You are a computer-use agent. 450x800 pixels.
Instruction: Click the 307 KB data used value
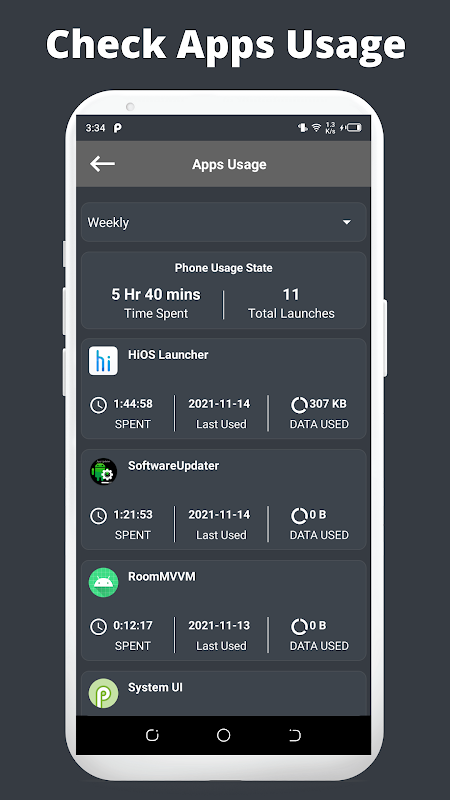click(x=328, y=404)
